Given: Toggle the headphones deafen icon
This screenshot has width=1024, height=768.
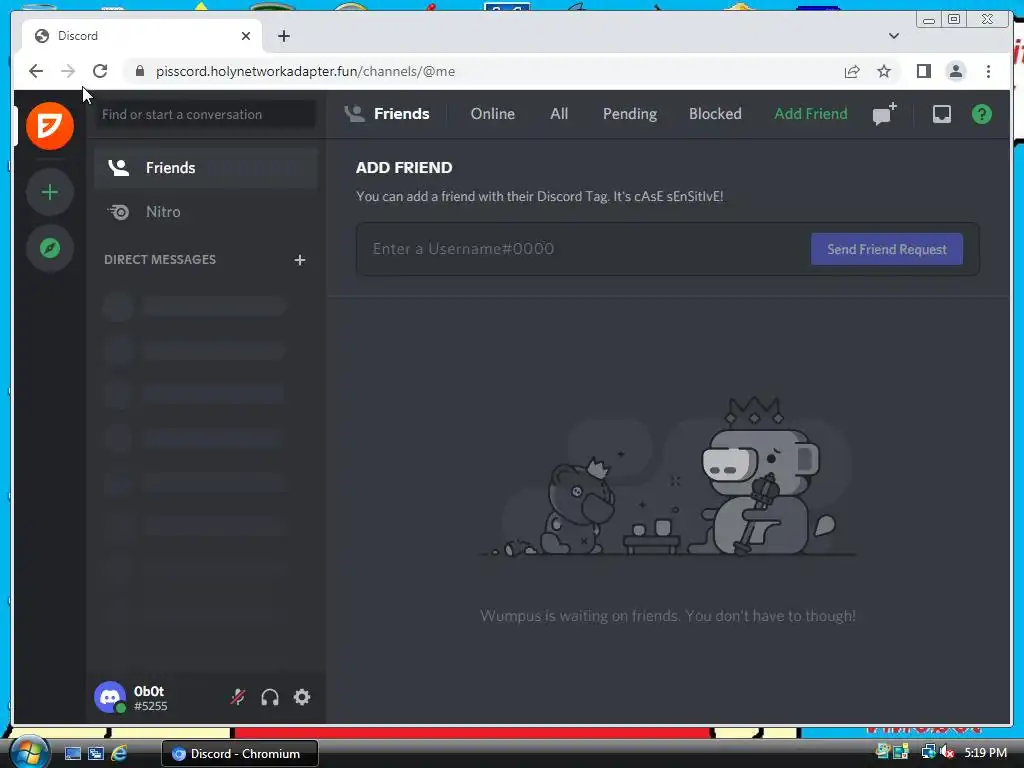Looking at the screenshot, I should (270, 697).
